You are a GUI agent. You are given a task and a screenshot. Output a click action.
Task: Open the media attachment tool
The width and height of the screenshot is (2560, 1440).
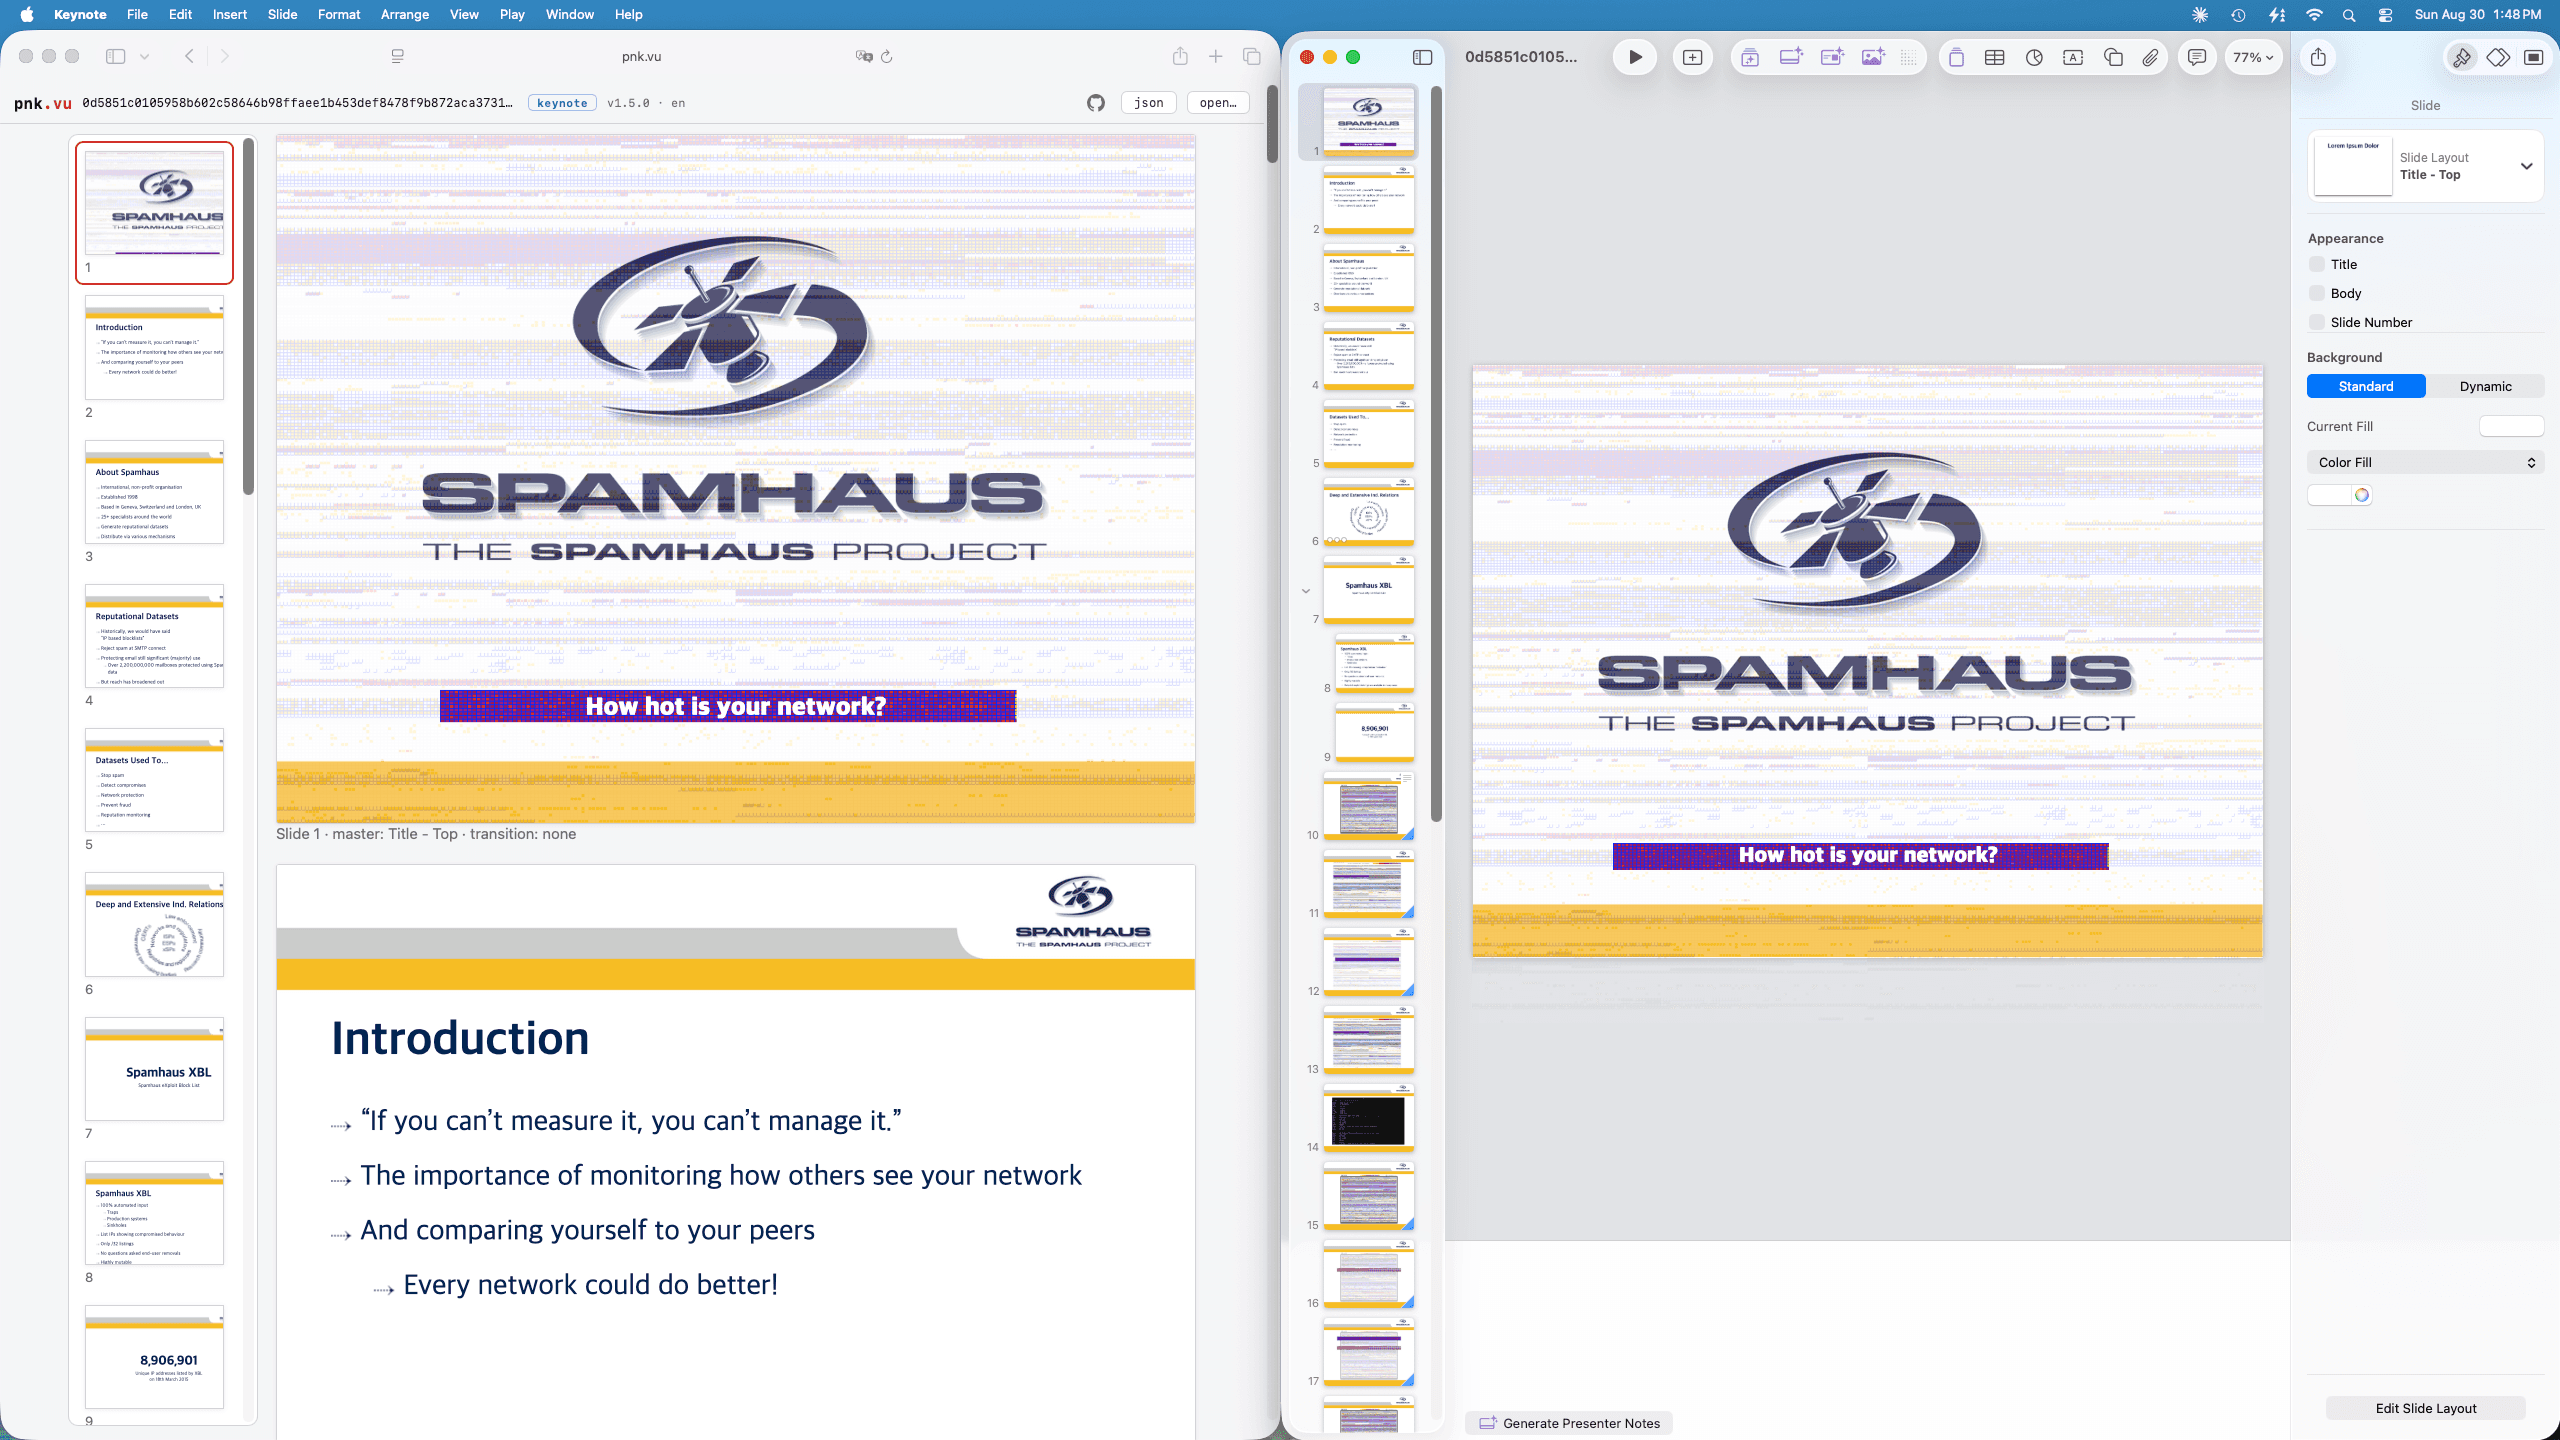(2150, 57)
